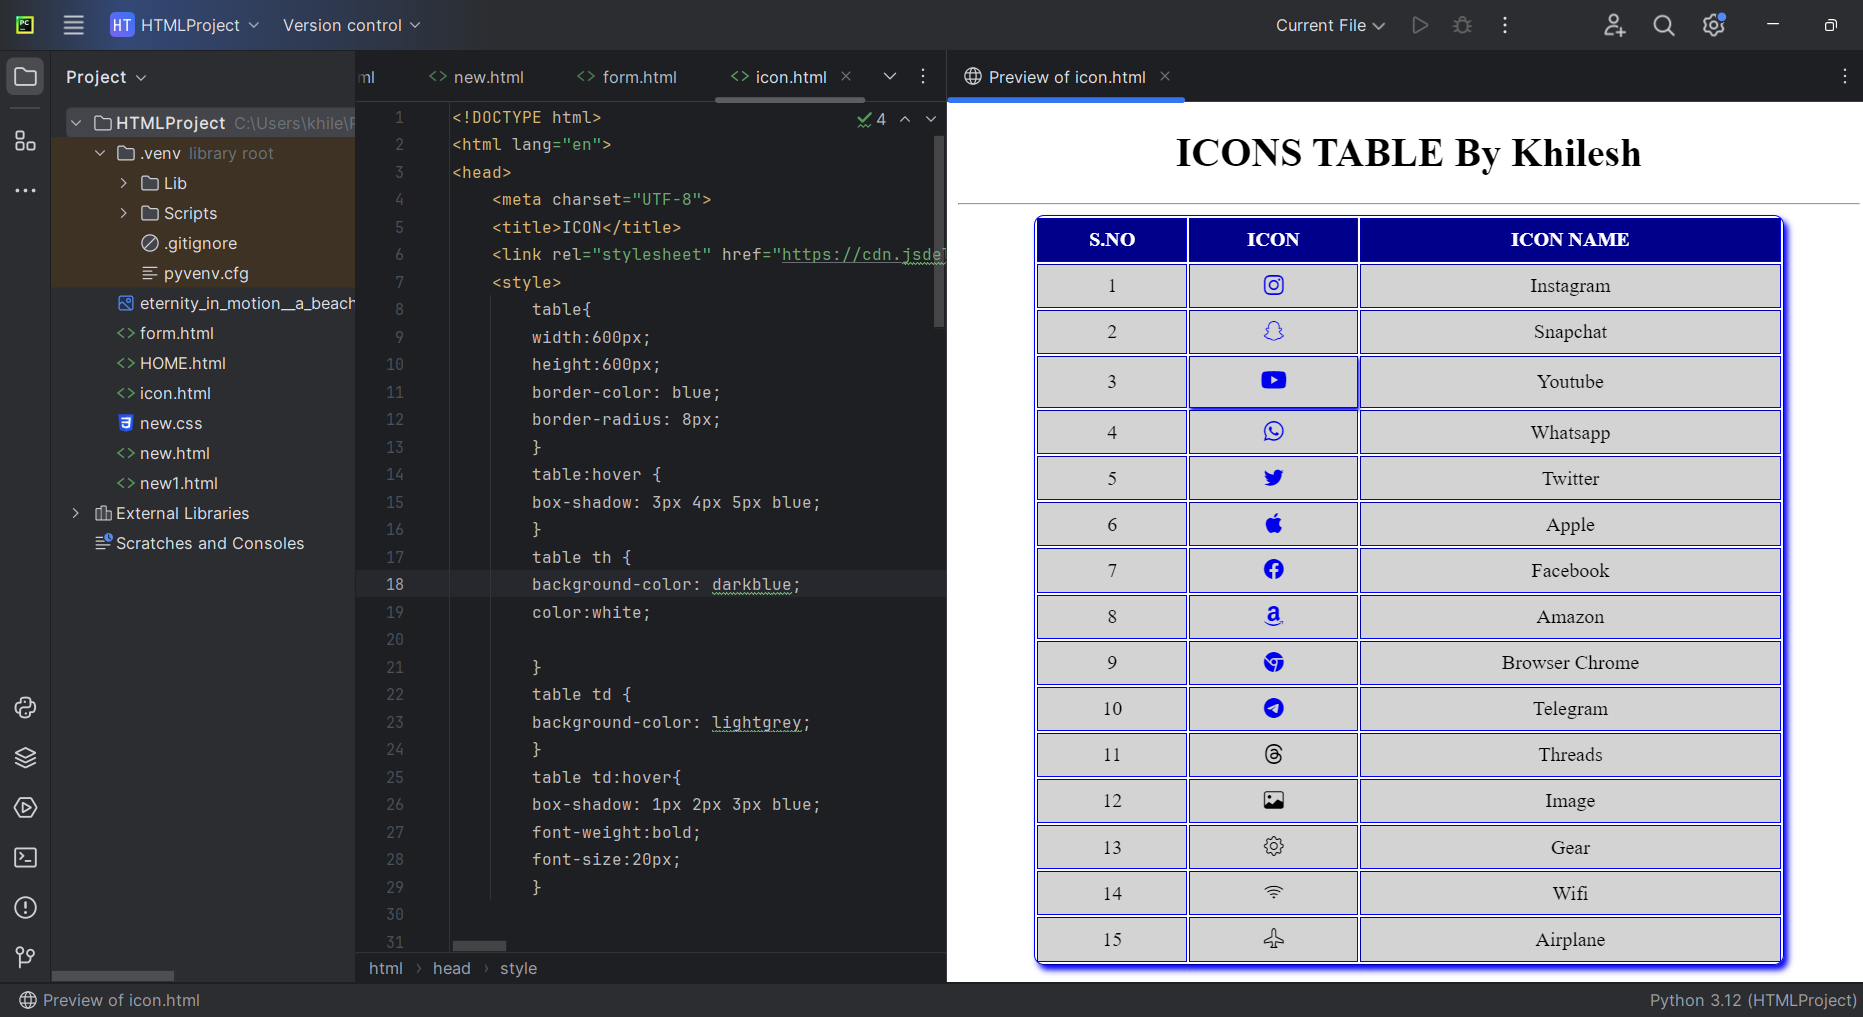The width and height of the screenshot is (1863, 1017).
Task: Close the icon.html editor tab
Action: point(846,76)
